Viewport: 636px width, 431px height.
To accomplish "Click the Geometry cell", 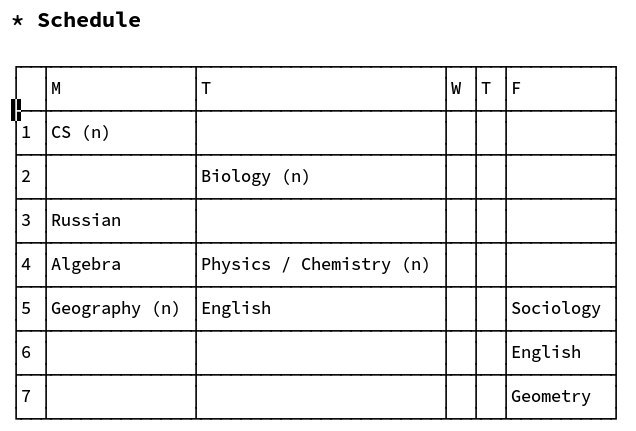I will [x=561, y=397].
